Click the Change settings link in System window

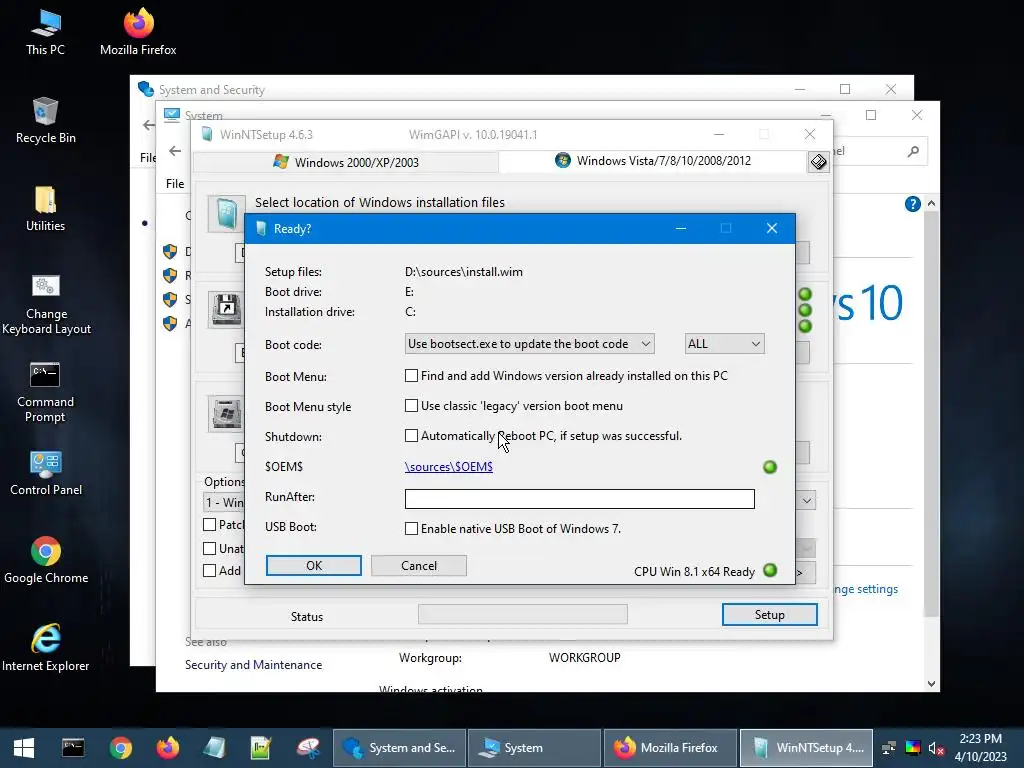coord(866,589)
